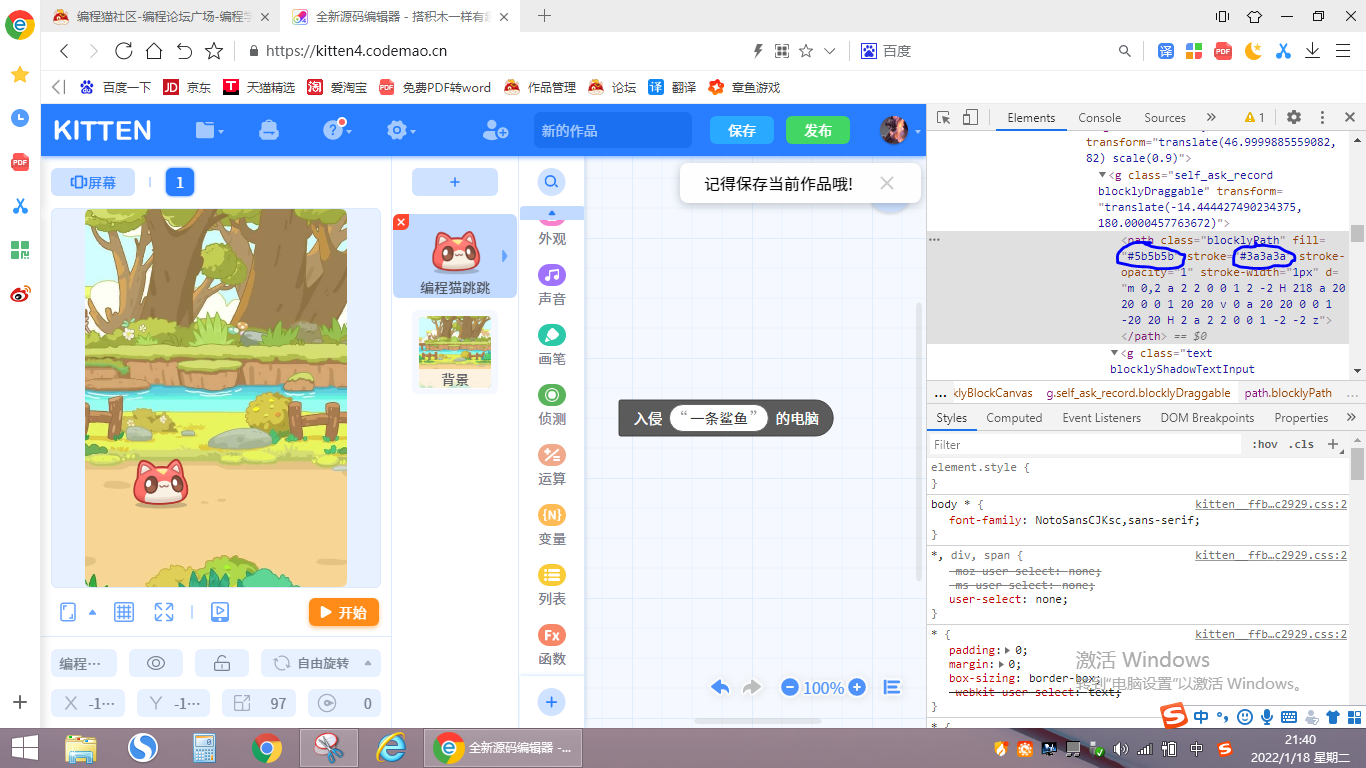Select the 侦测 block category
Image resolution: width=1366 pixels, height=768 pixels.
pos(552,405)
